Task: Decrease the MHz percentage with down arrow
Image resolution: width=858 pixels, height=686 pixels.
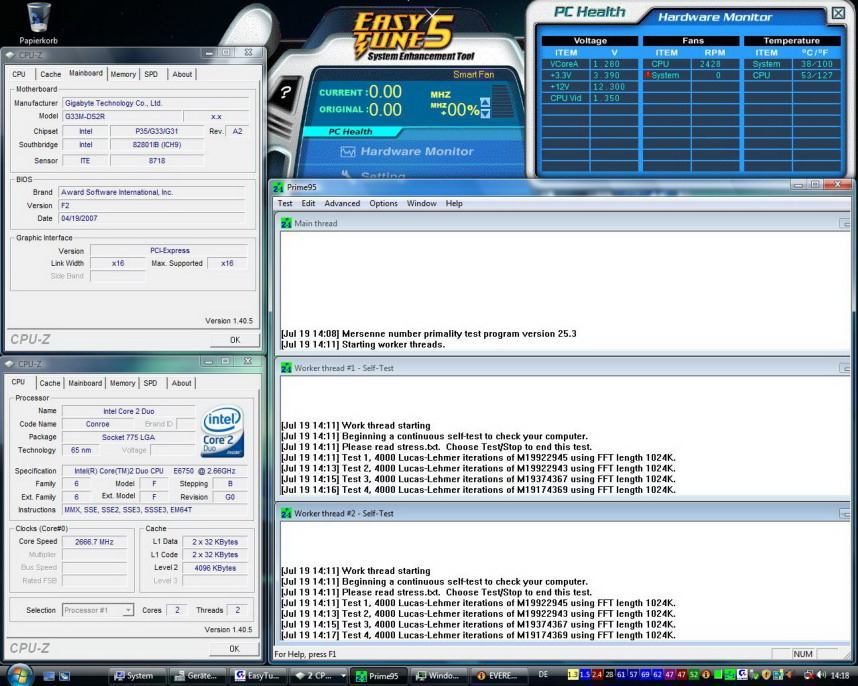Action: 485,113
